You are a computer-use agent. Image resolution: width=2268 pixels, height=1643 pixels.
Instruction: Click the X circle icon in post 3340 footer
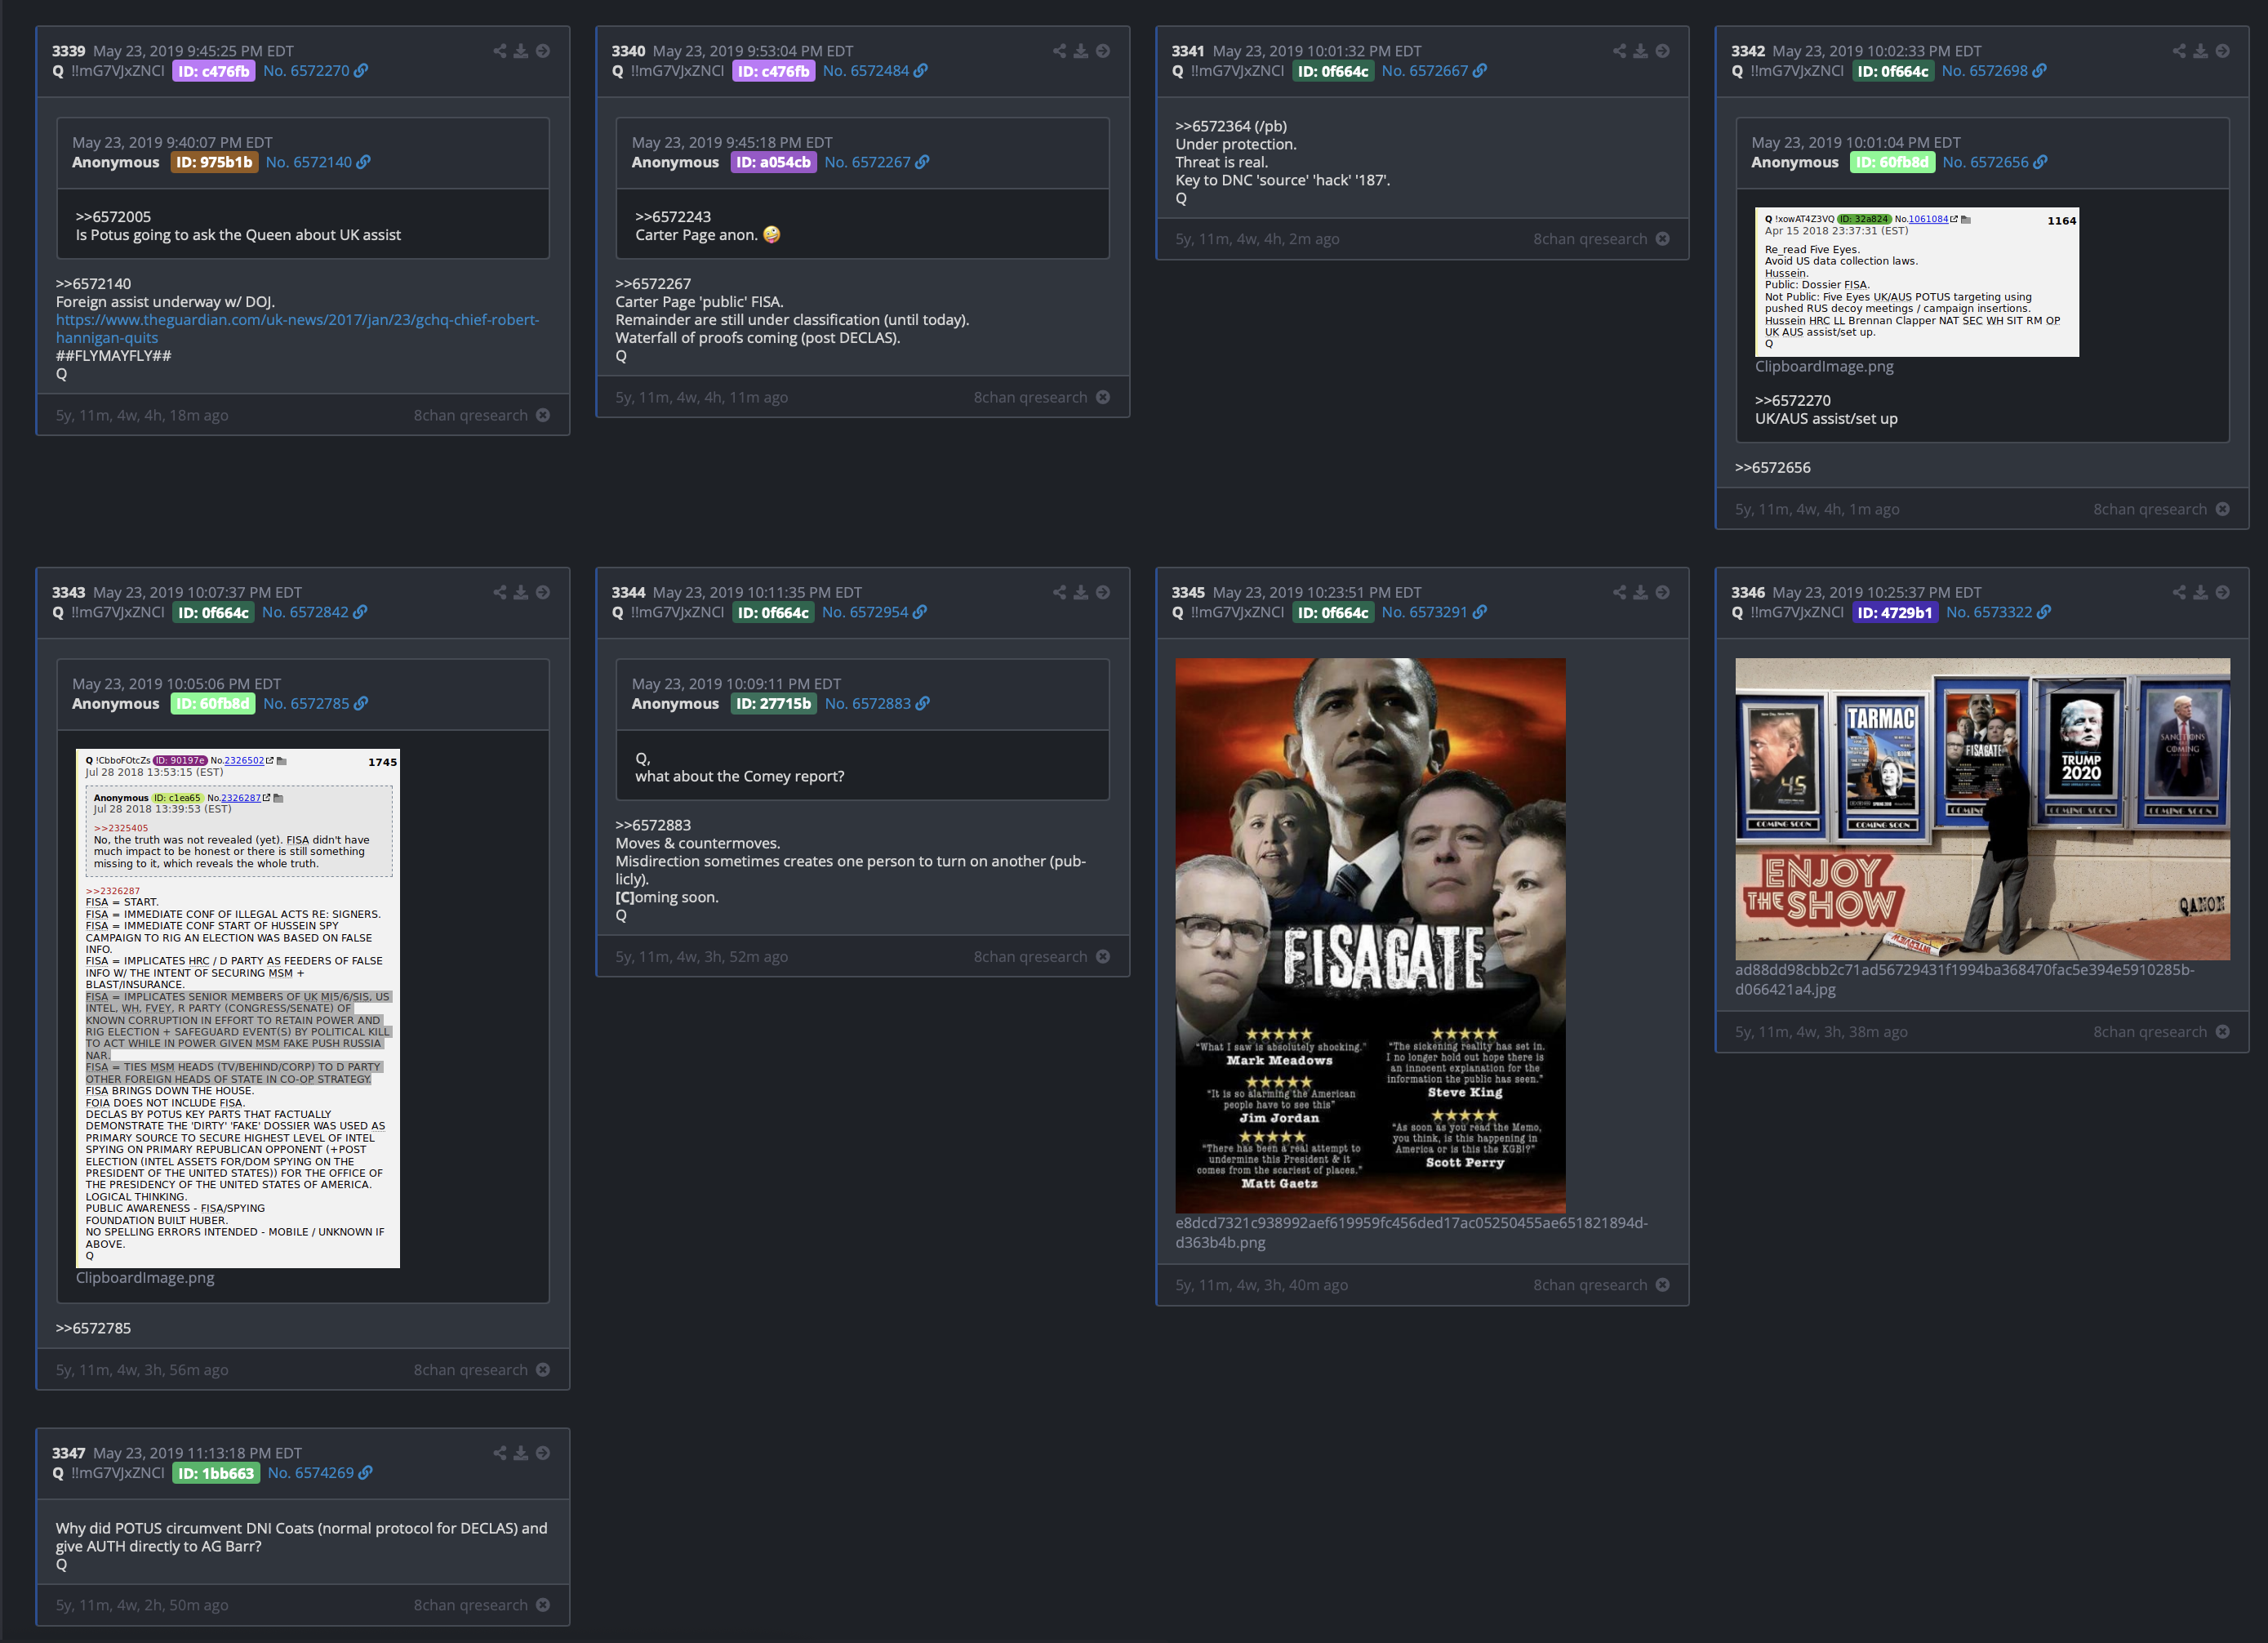click(x=1103, y=397)
